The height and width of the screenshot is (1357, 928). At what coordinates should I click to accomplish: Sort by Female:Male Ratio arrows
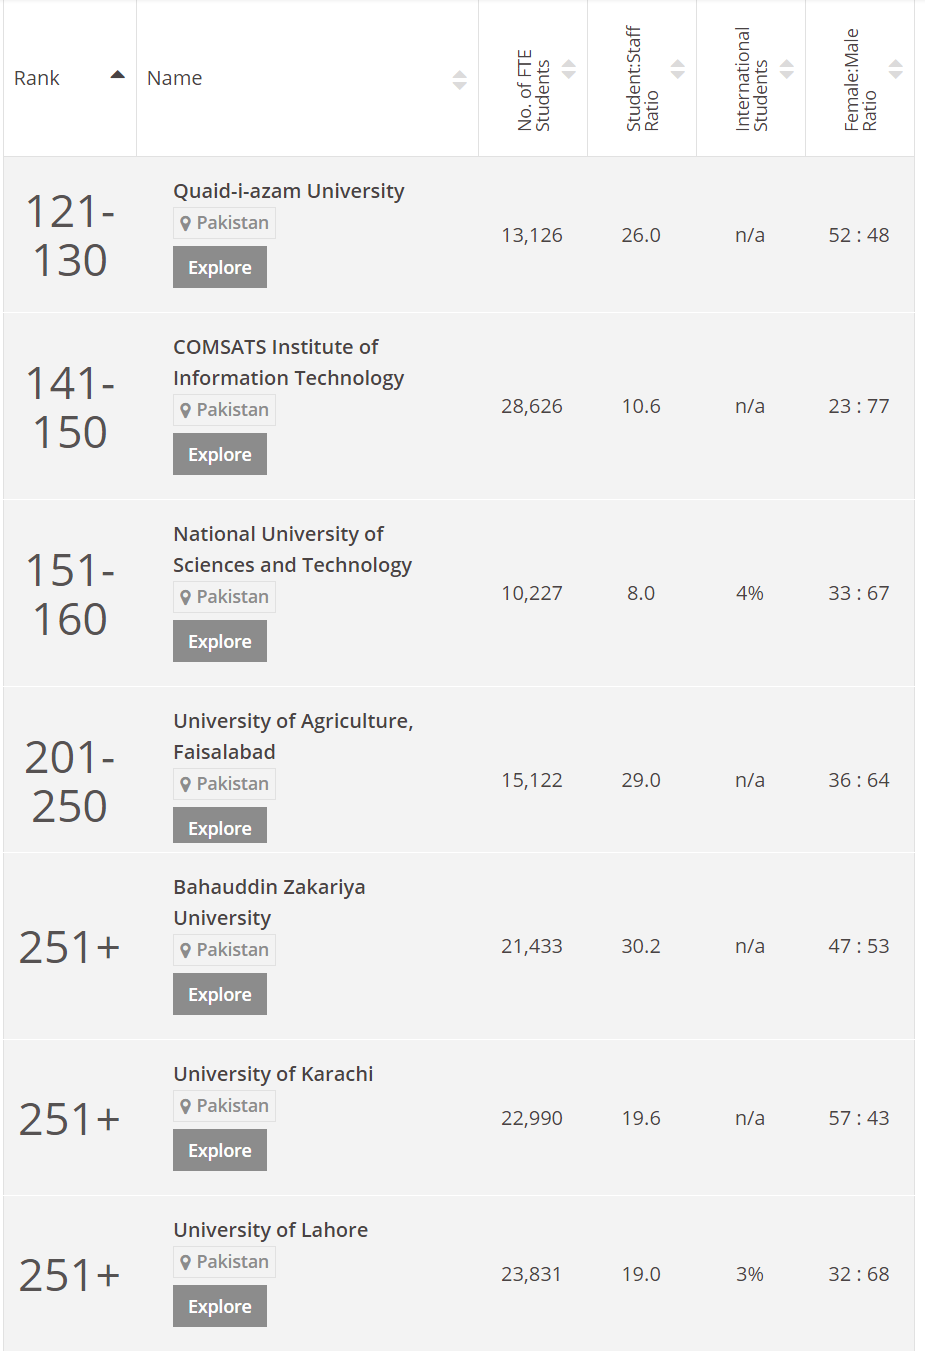[896, 69]
